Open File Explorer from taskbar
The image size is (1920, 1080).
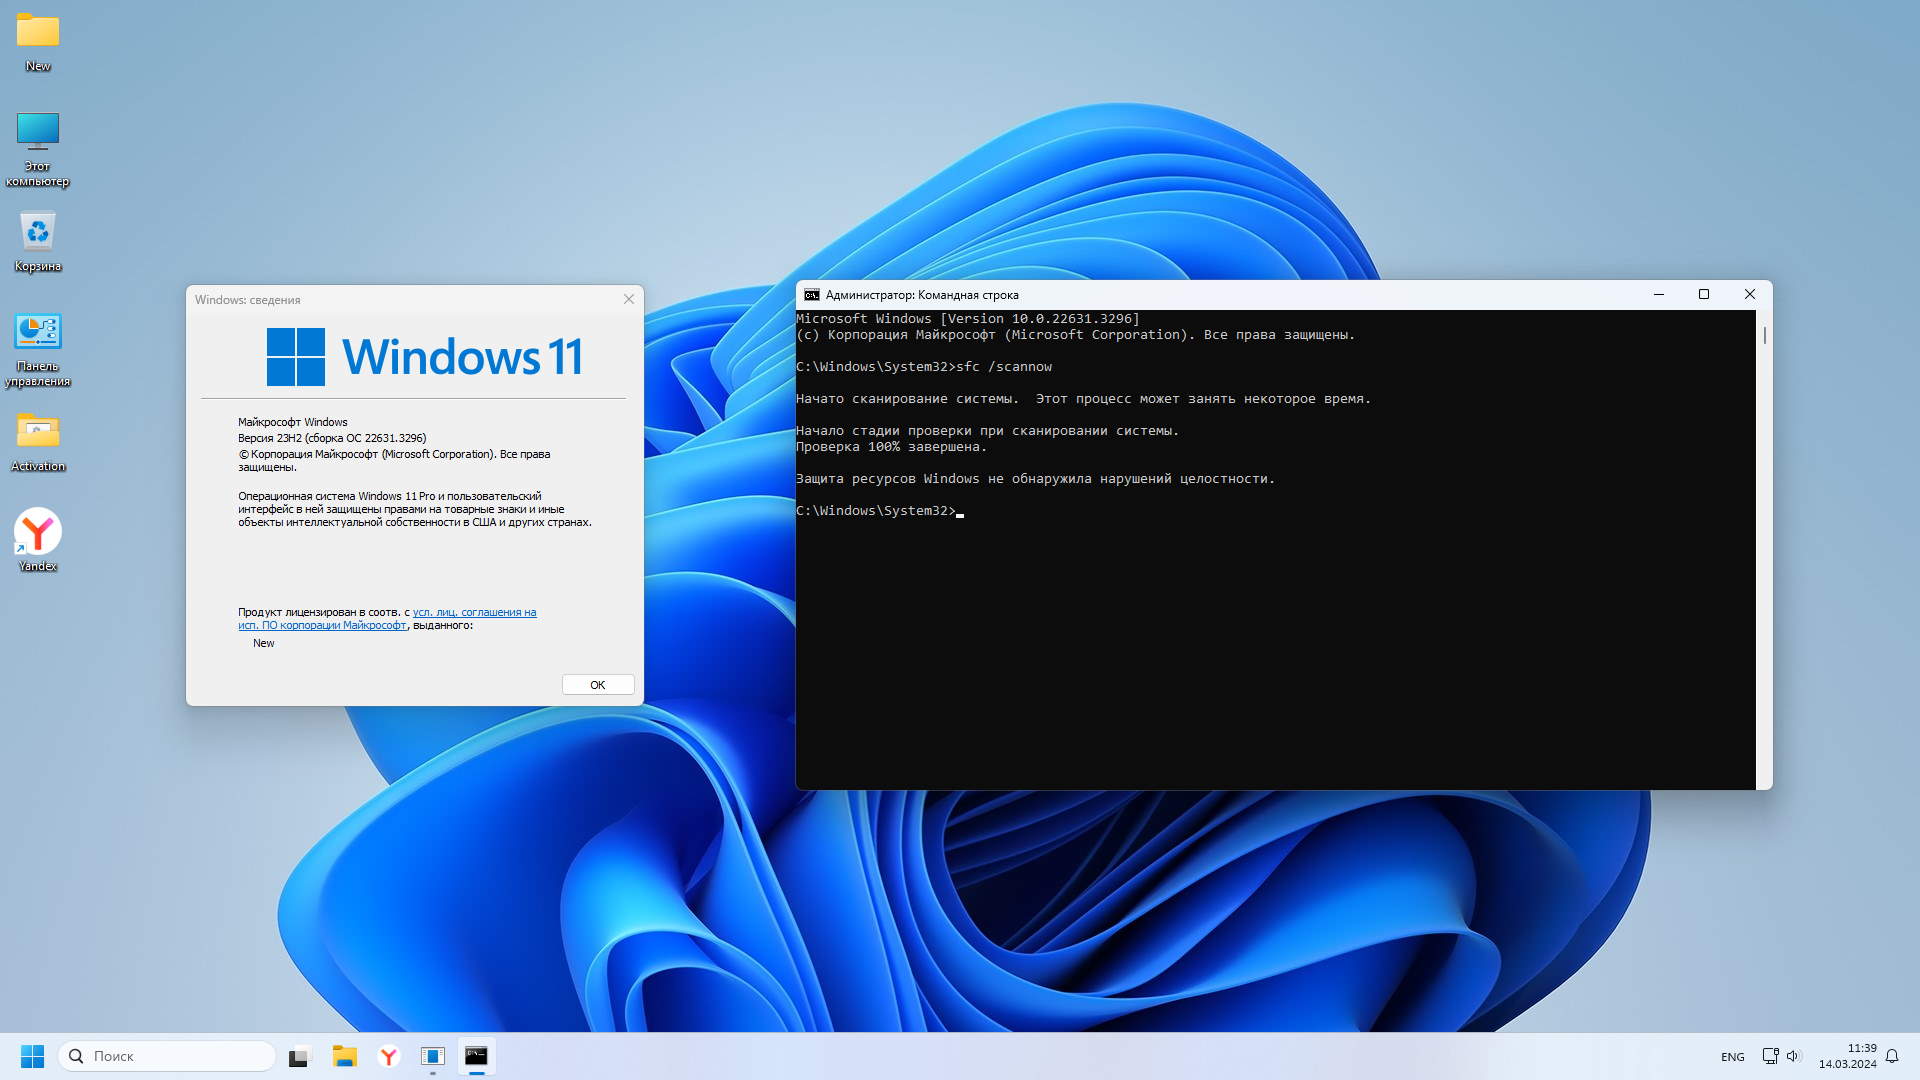(x=345, y=1056)
